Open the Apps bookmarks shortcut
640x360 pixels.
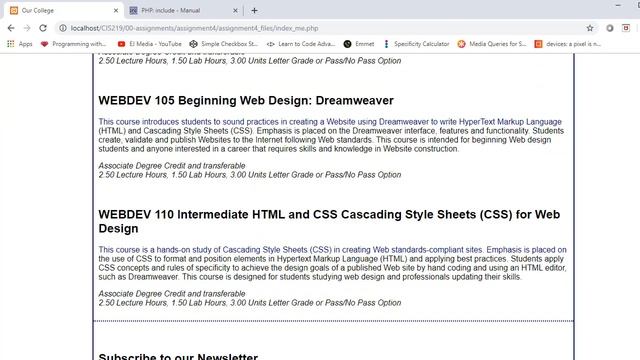[x=20, y=44]
